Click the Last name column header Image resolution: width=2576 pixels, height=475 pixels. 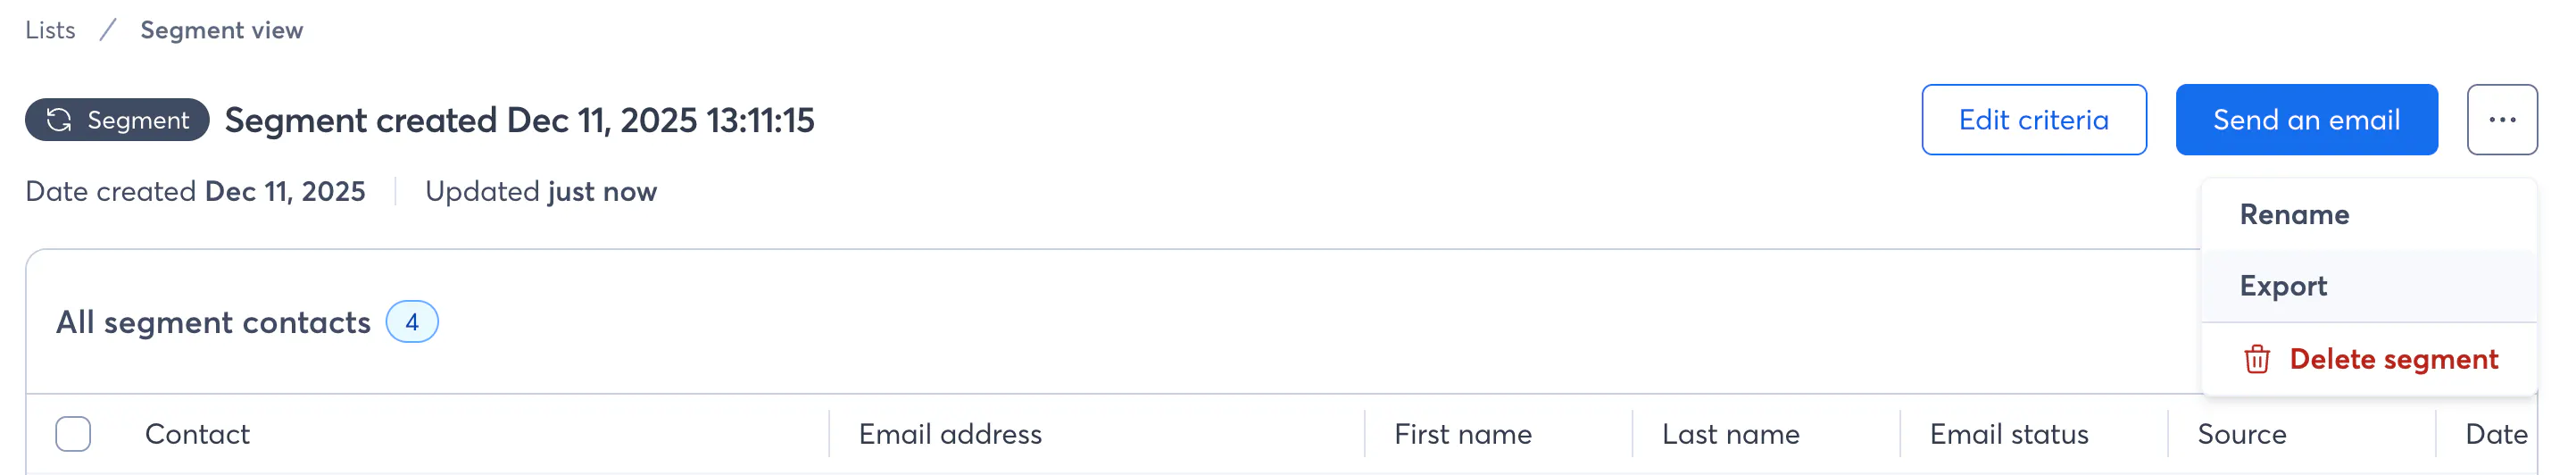coord(1730,434)
